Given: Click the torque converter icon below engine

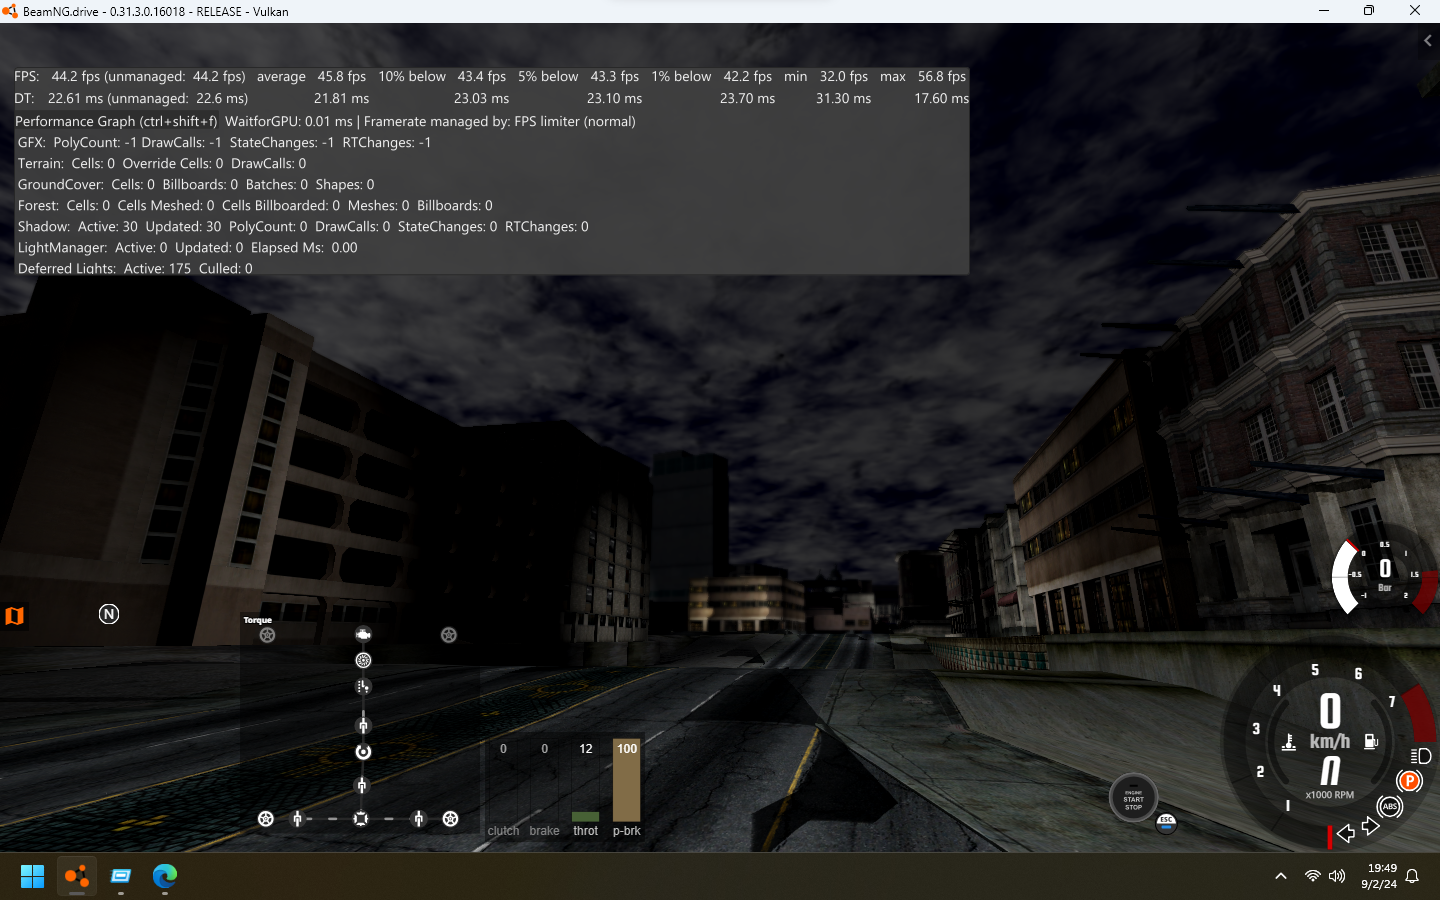Looking at the screenshot, I should click(x=363, y=660).
